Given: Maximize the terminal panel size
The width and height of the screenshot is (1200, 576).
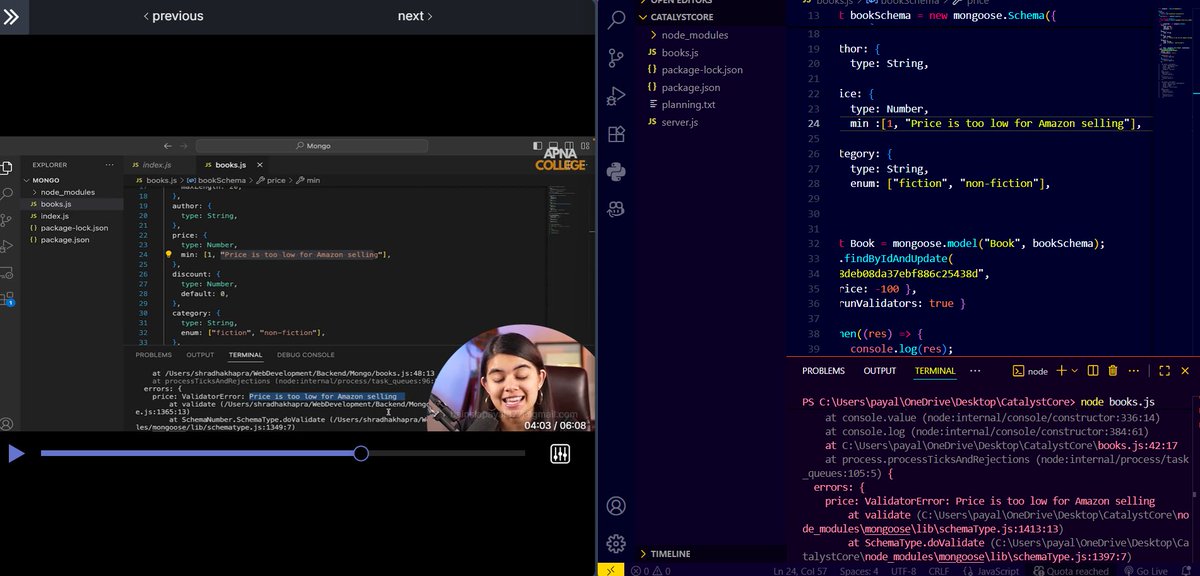Looking at the screenshot, I should [x=1164, y=371].
